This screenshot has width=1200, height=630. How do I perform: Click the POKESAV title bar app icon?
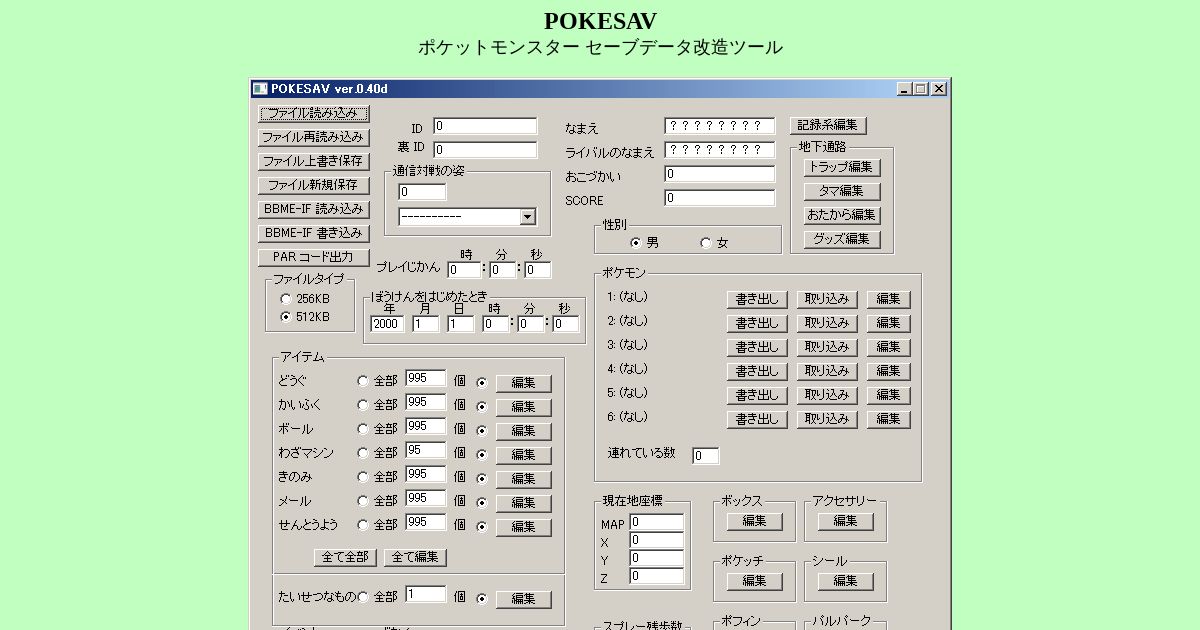(260, 88)
